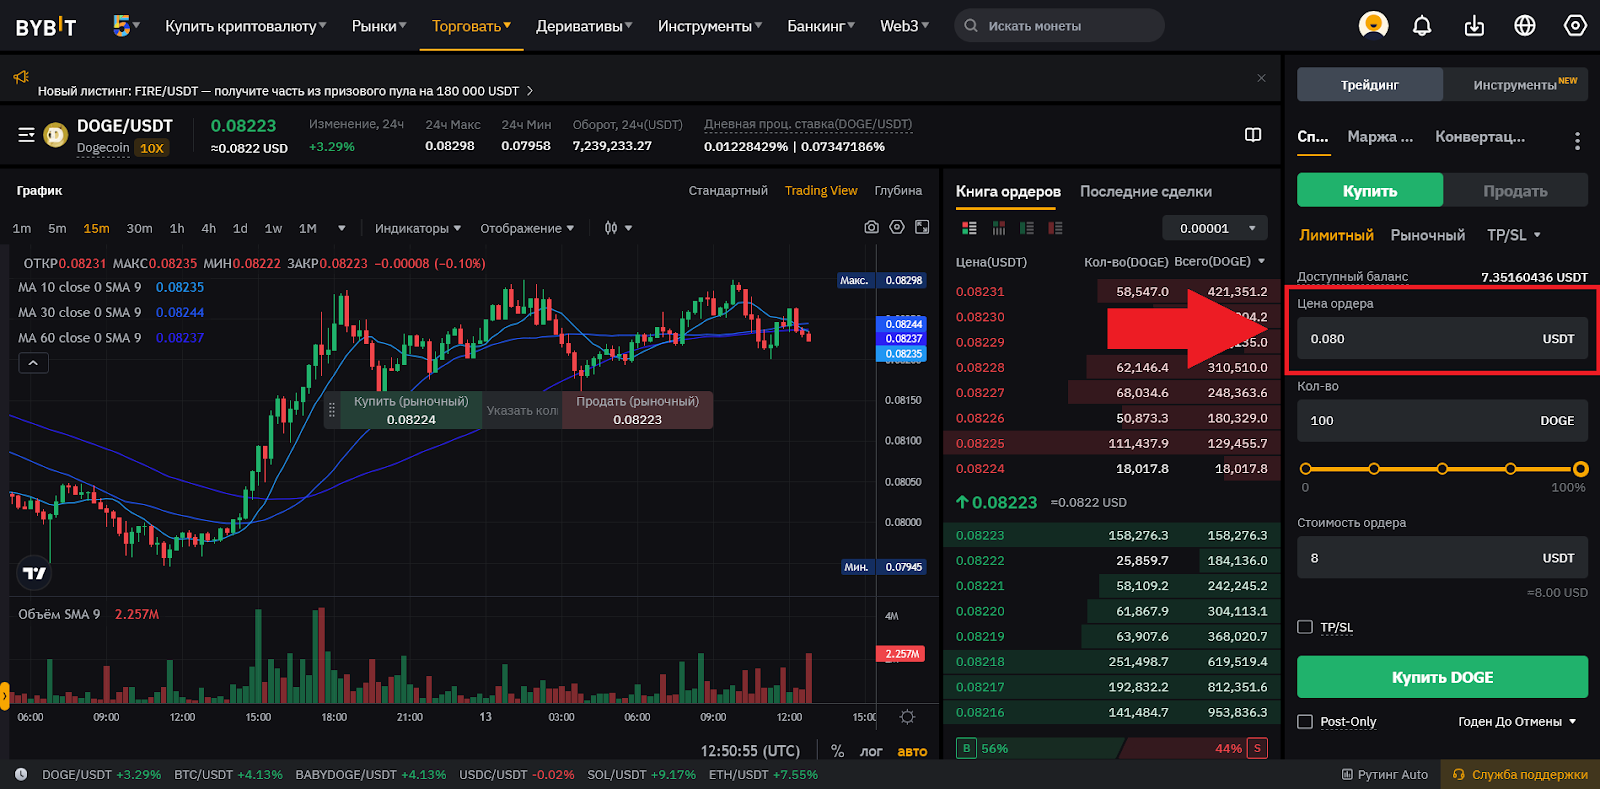Open the trading pair list hamburger icon
Screen dimensions: 1600x789
tap(26, 134)
